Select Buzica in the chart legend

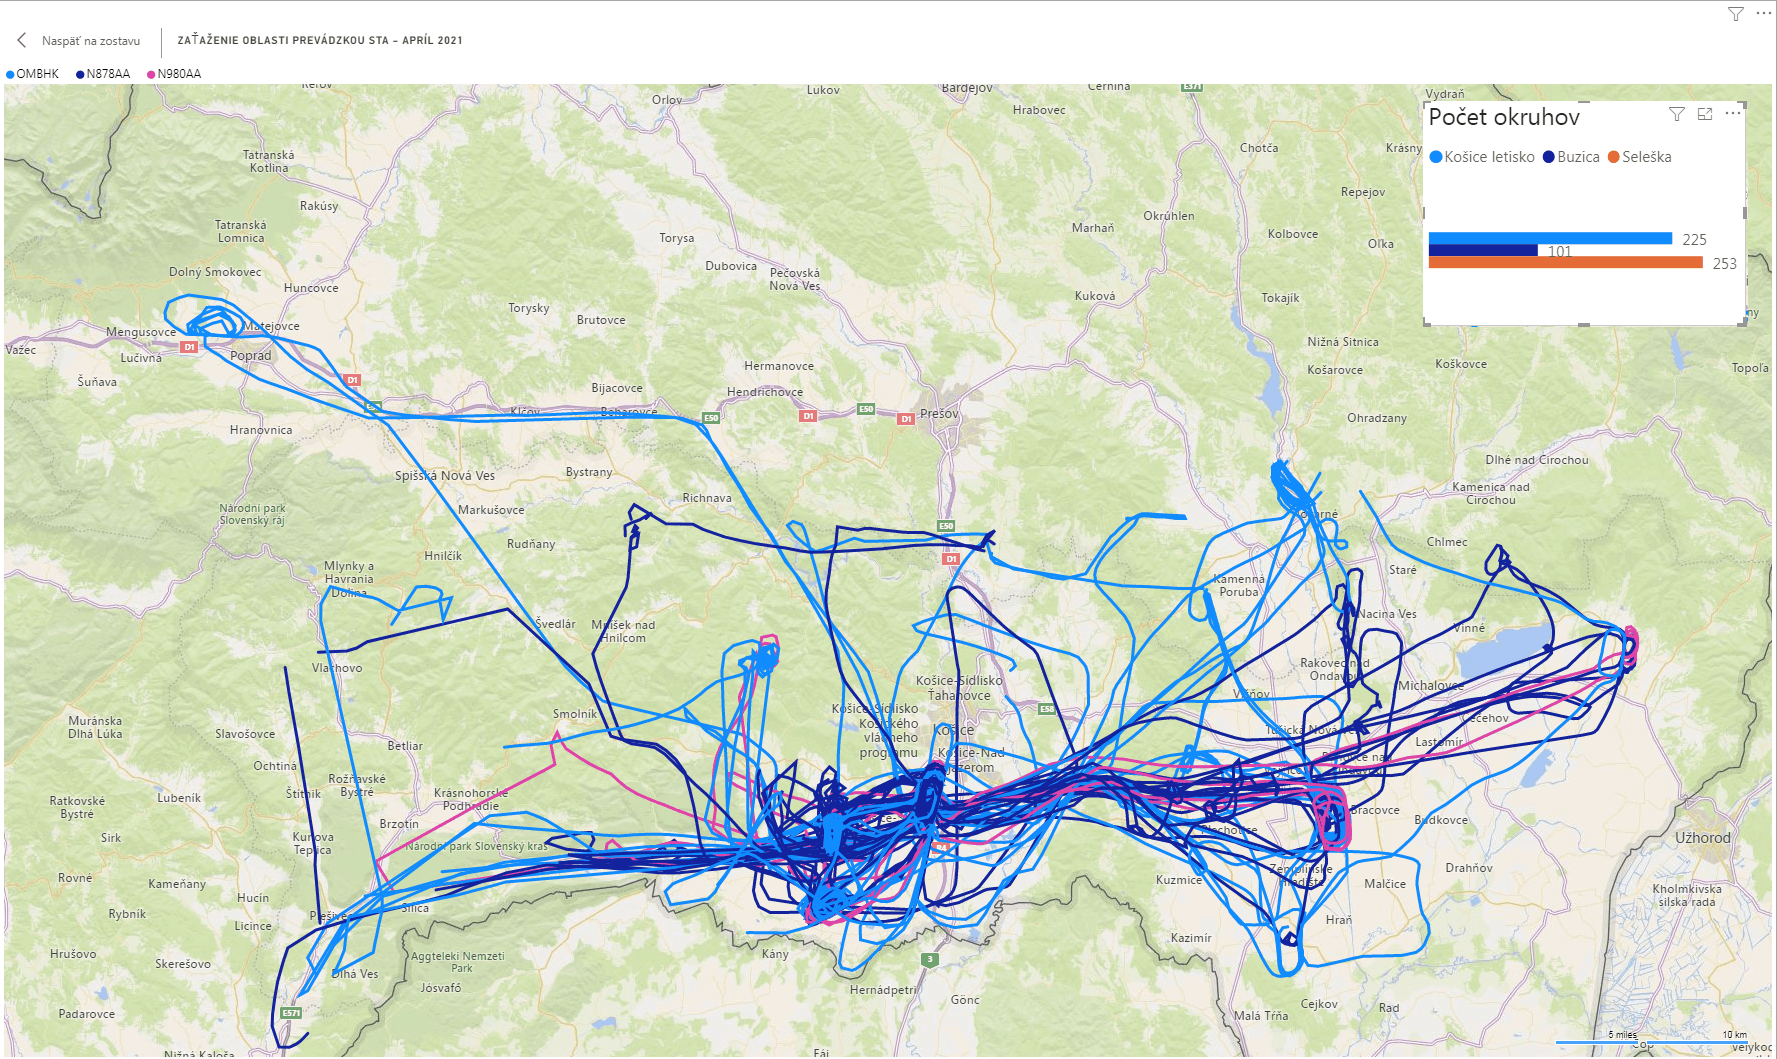point(1577,157)
